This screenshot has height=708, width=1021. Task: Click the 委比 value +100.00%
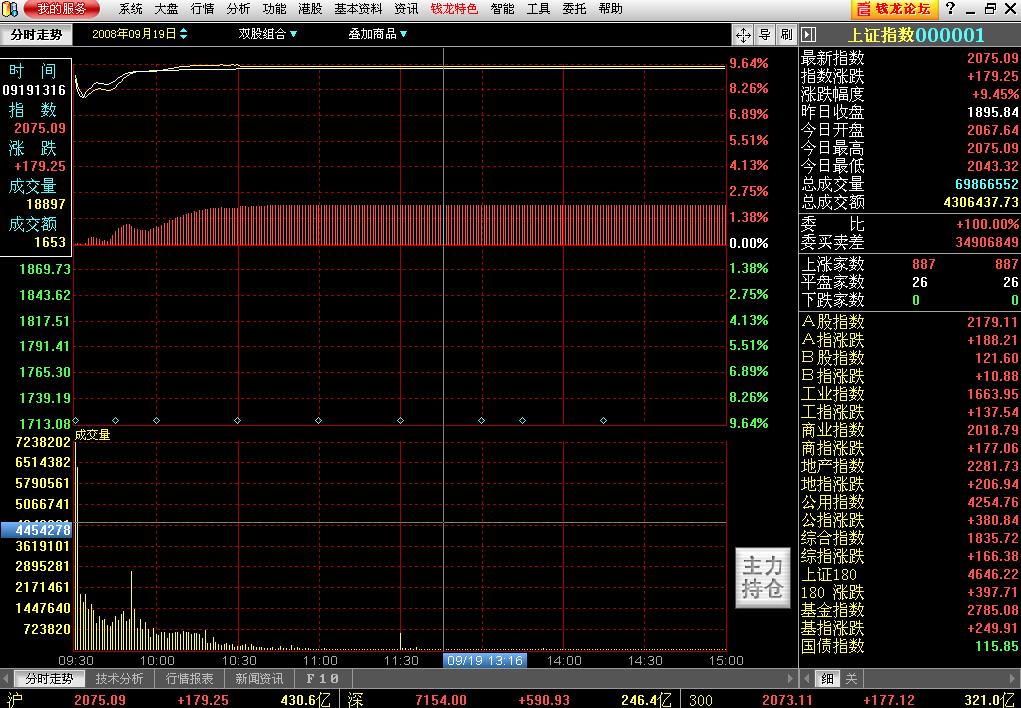[987, 225]
